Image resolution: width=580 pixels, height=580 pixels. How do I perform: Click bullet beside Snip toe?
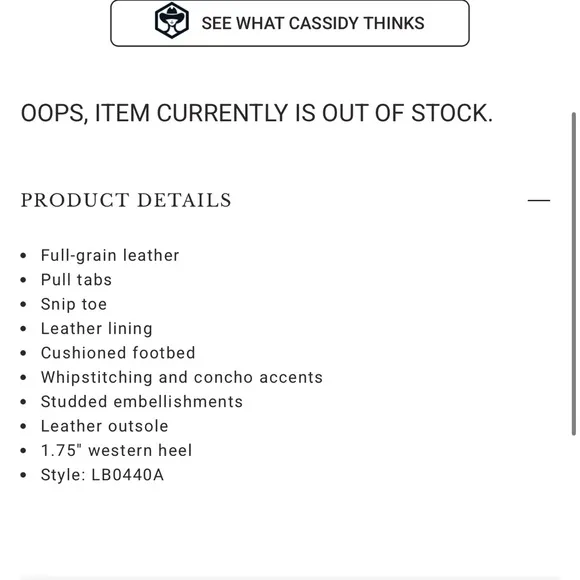coord(23,304)
